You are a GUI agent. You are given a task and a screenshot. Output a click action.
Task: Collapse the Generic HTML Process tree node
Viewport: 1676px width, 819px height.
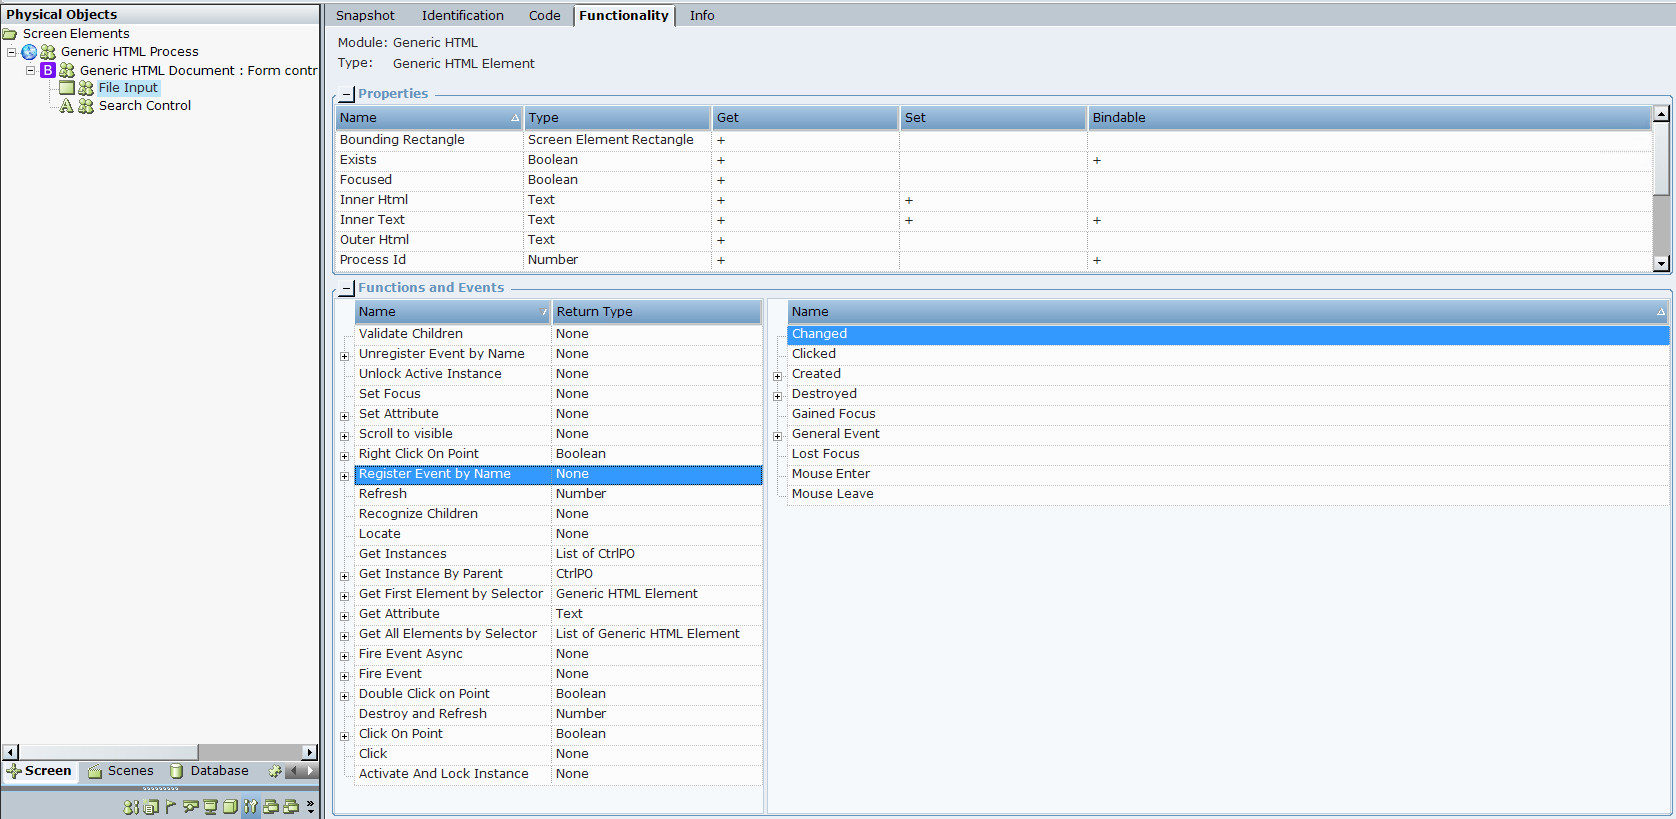[x=12, y=52]
